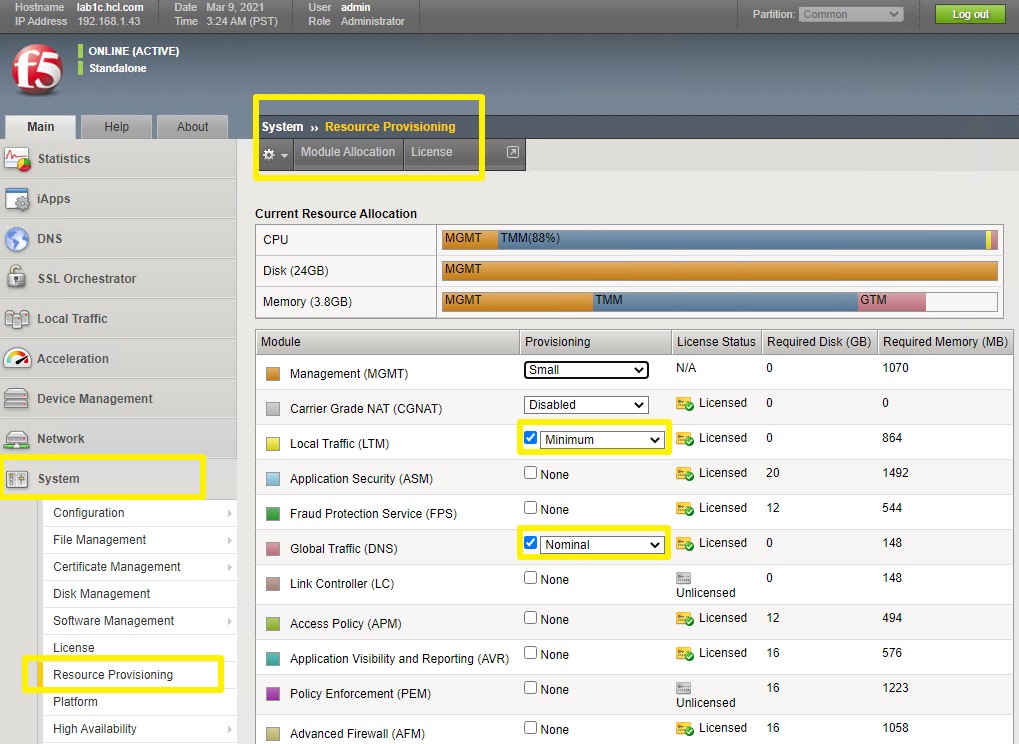Click the Log out button
Viewport: 1019px width, 744px height.
[x=970, y=14]
